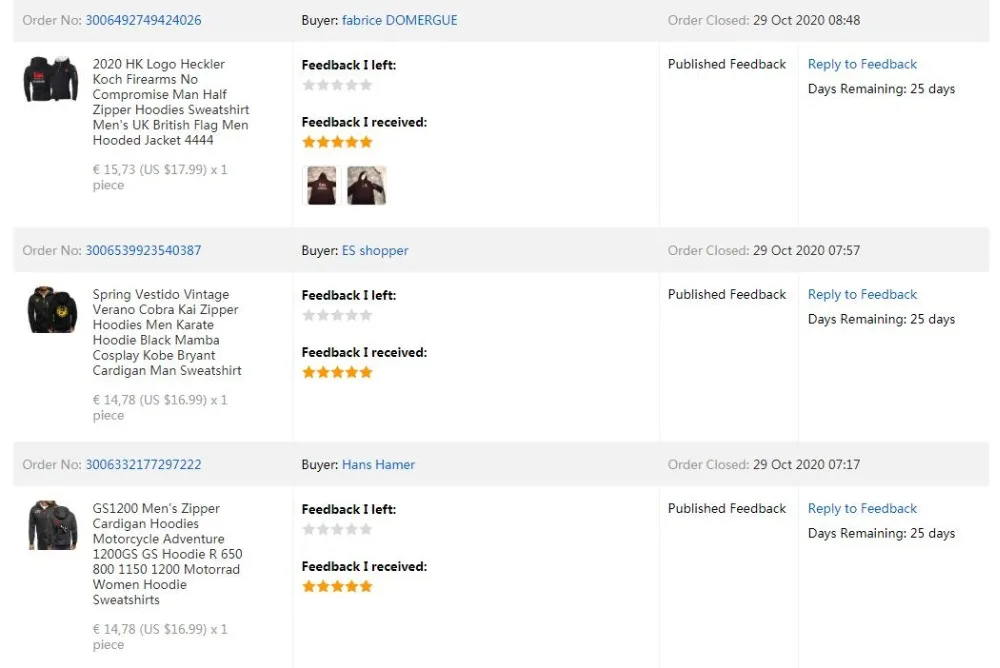Screen dimensions: 1000x668
Task: Click the GS1200 Men's Zipper Cardigan title
Action: (167, 554)
